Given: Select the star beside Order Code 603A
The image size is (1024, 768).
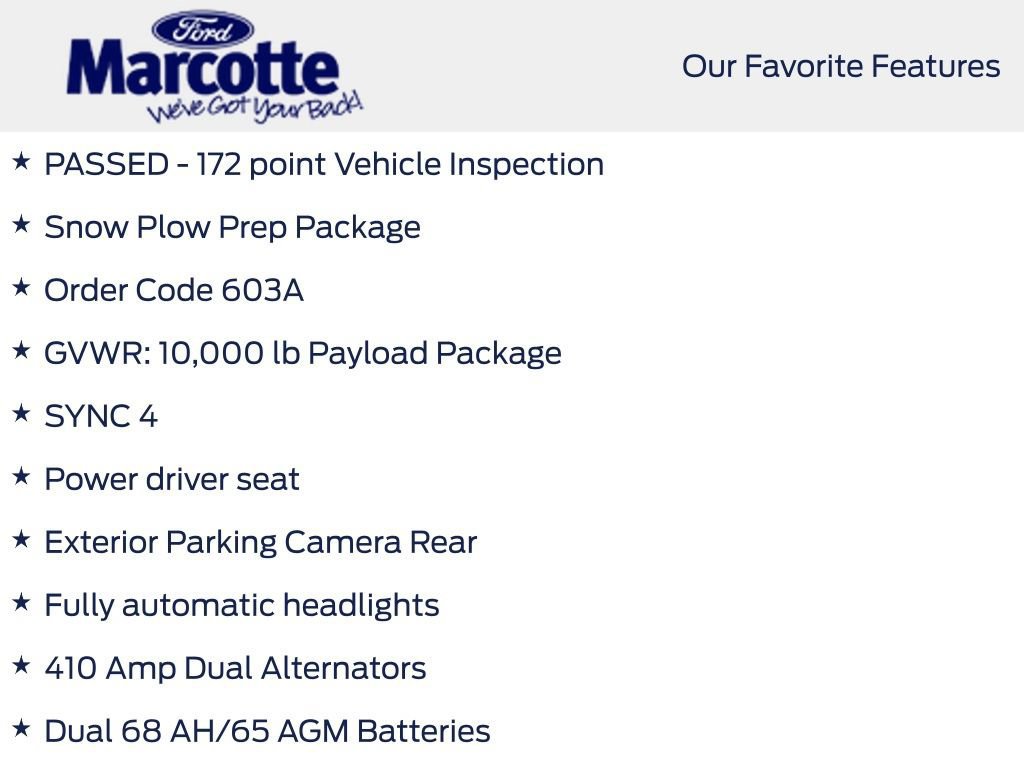Looking at the screenshot, I should [x=21, y=288].
